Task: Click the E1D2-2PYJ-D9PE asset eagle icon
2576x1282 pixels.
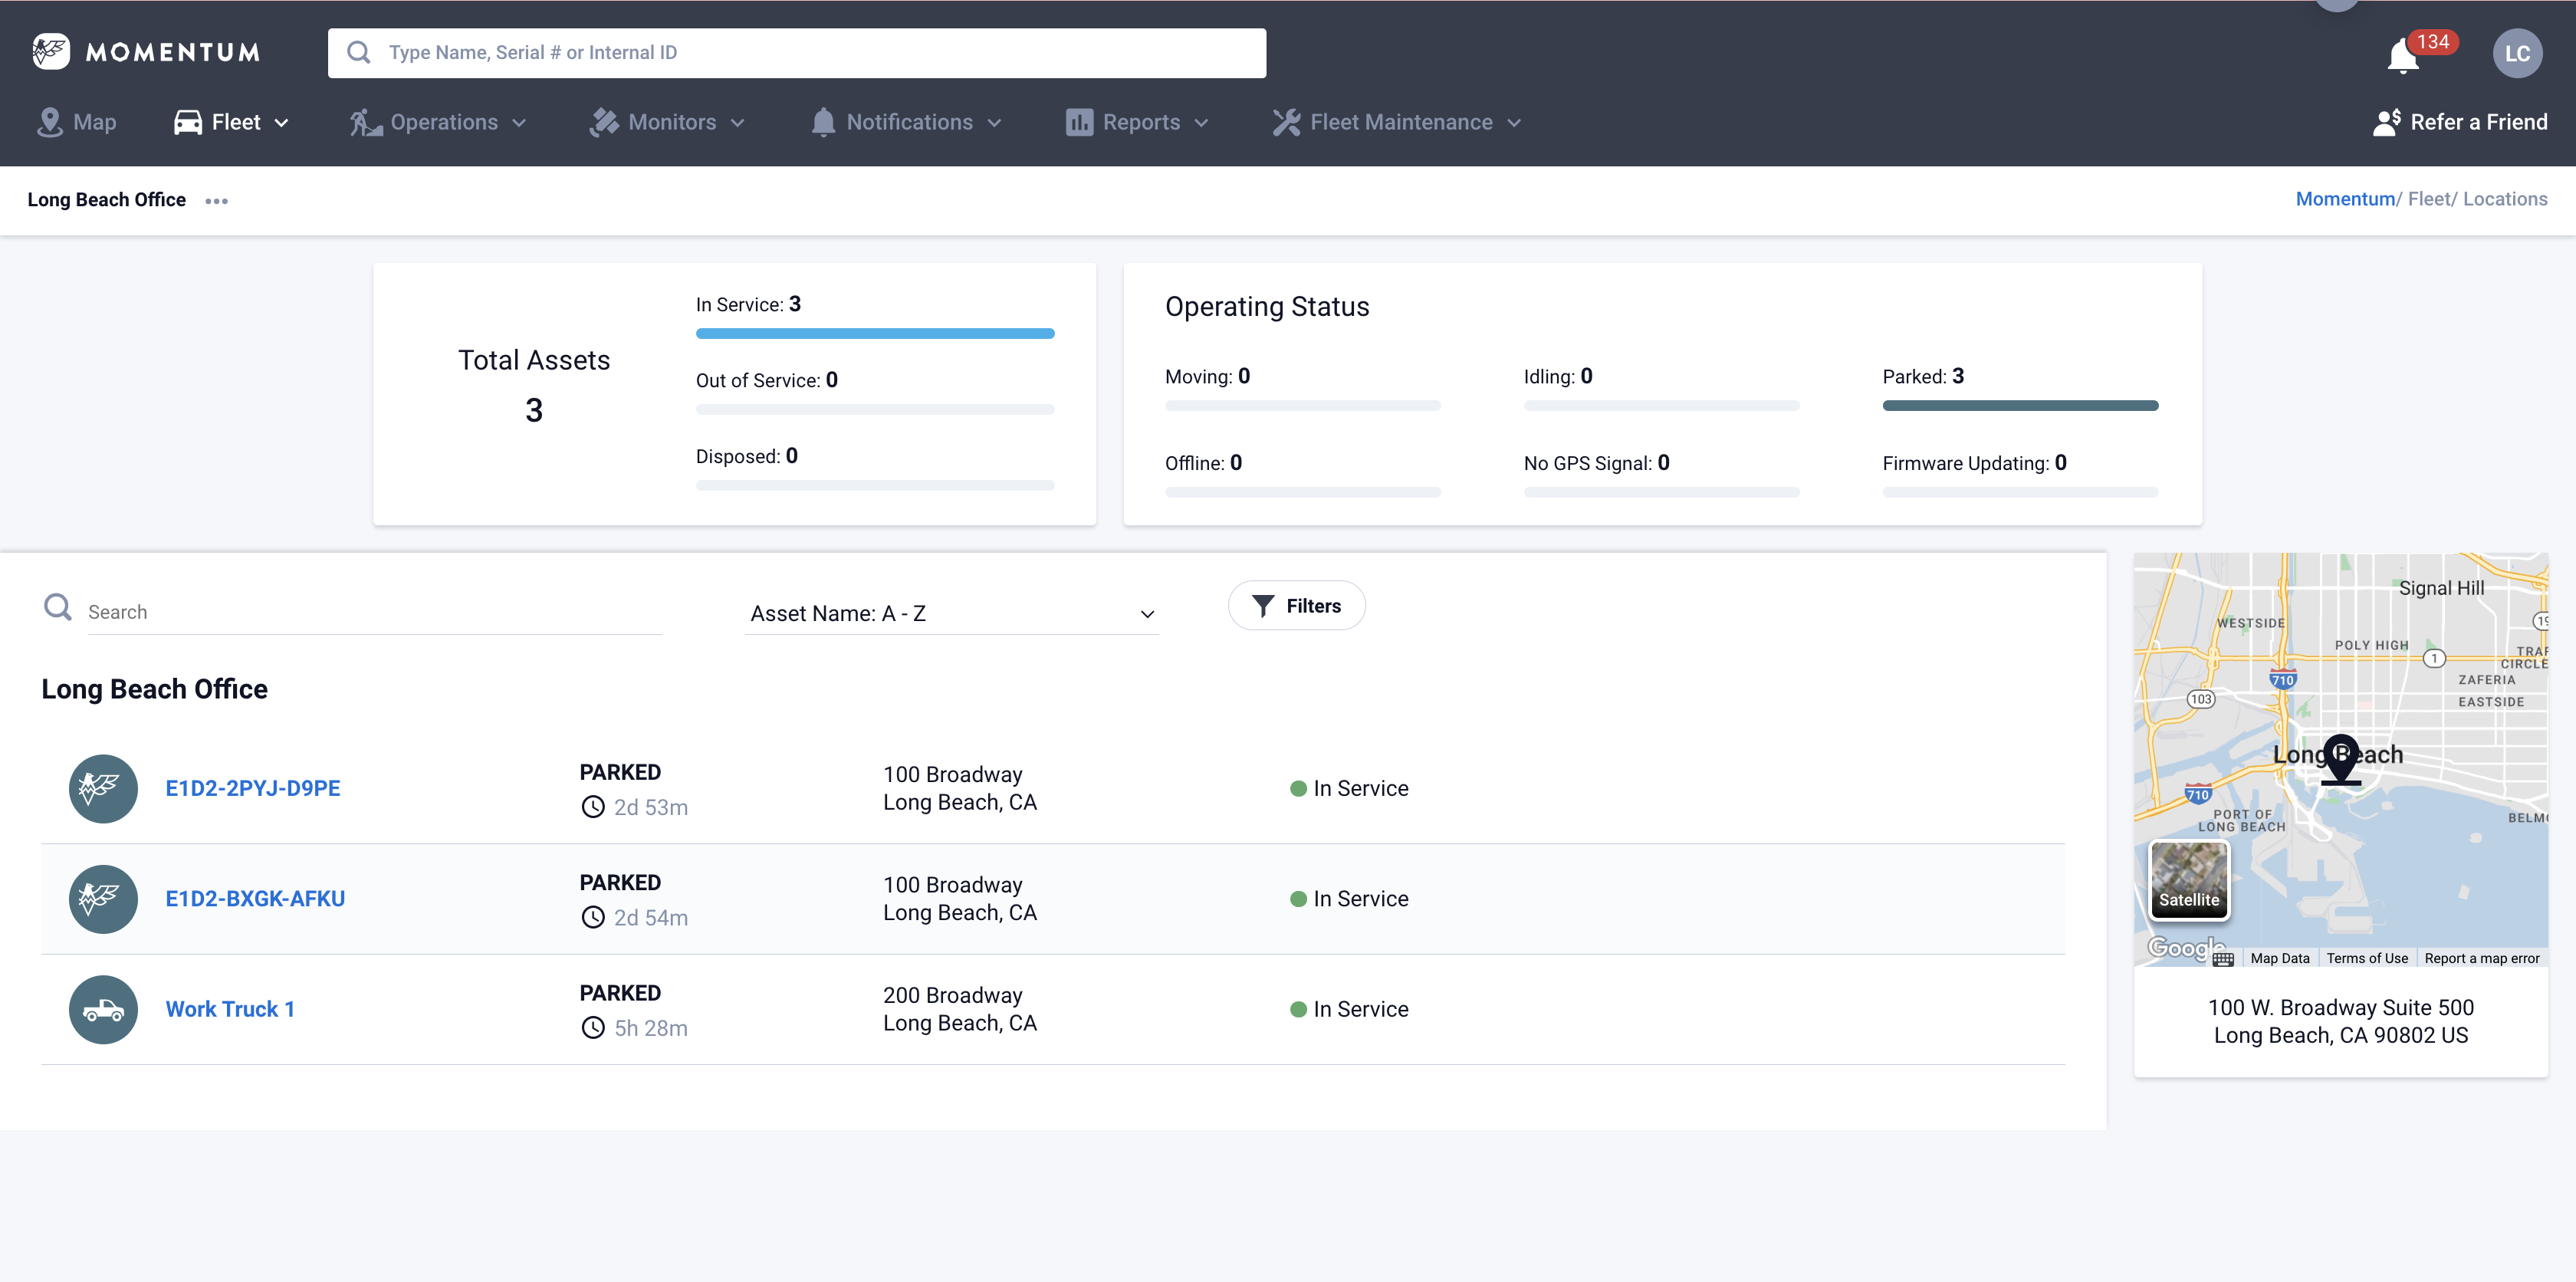Action: [x=103, y=789]
